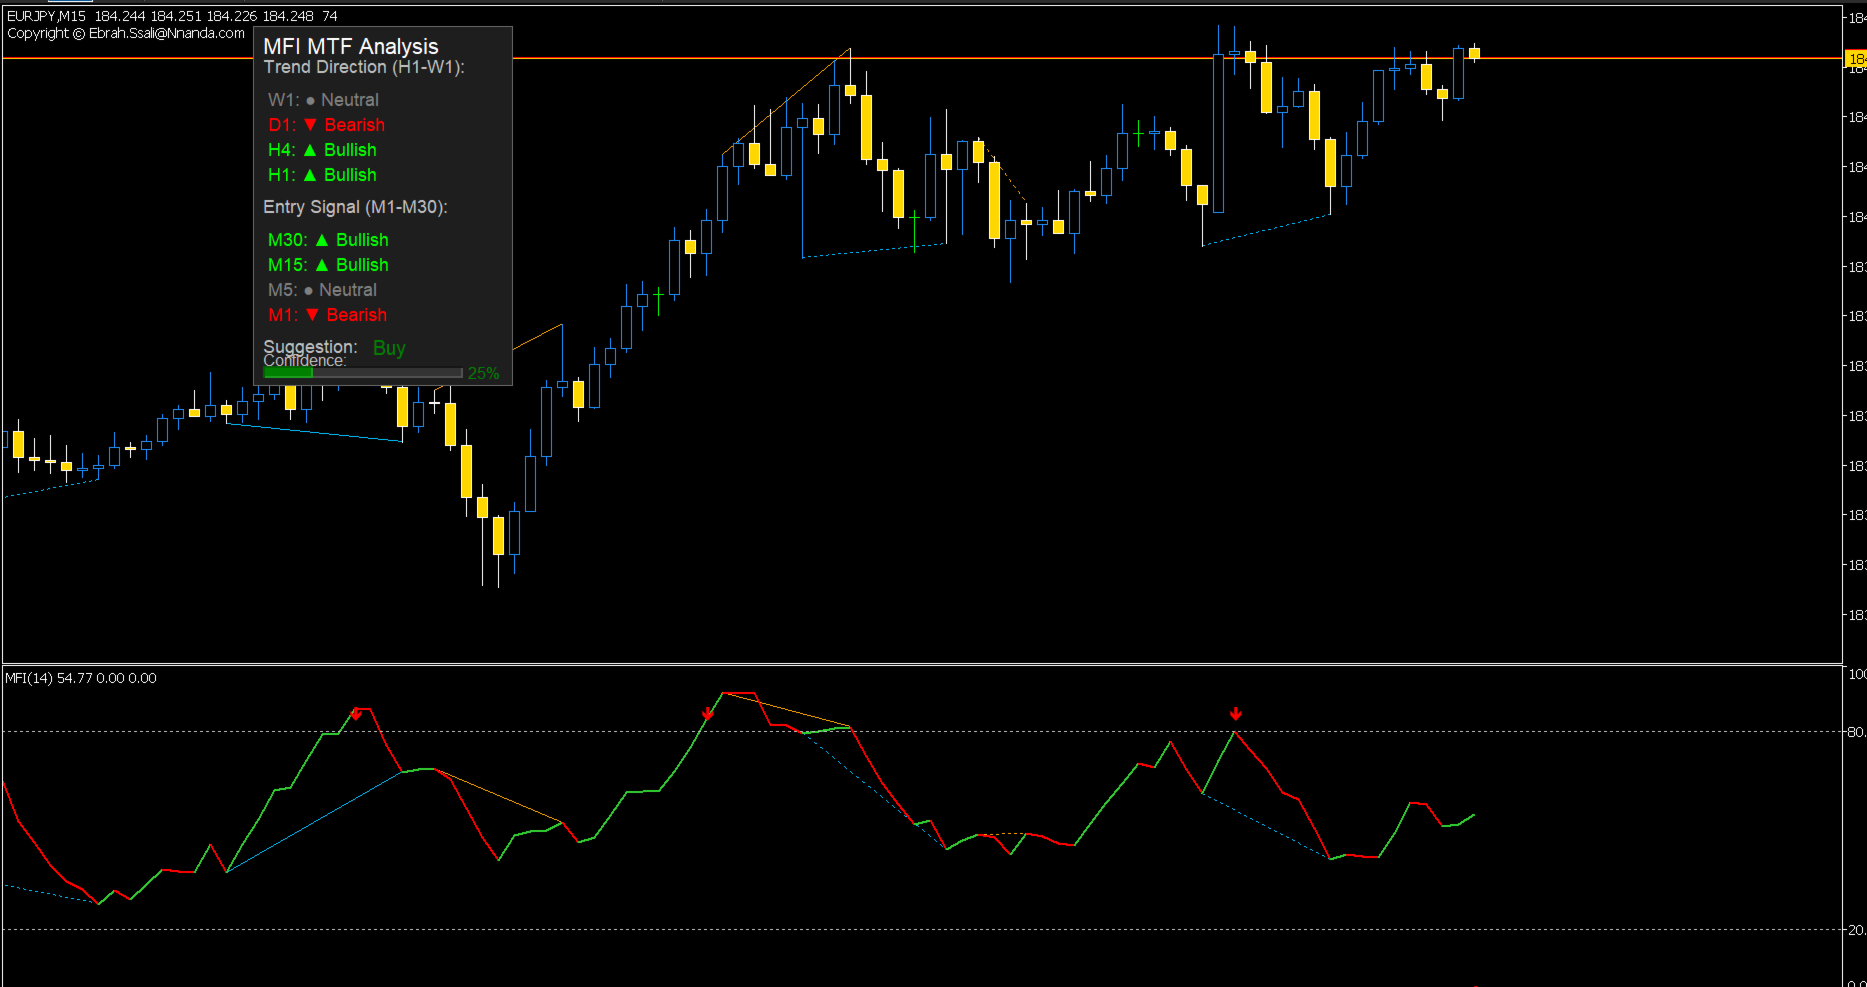Click the "Bearish" status in the D1 row

[355, 125]
